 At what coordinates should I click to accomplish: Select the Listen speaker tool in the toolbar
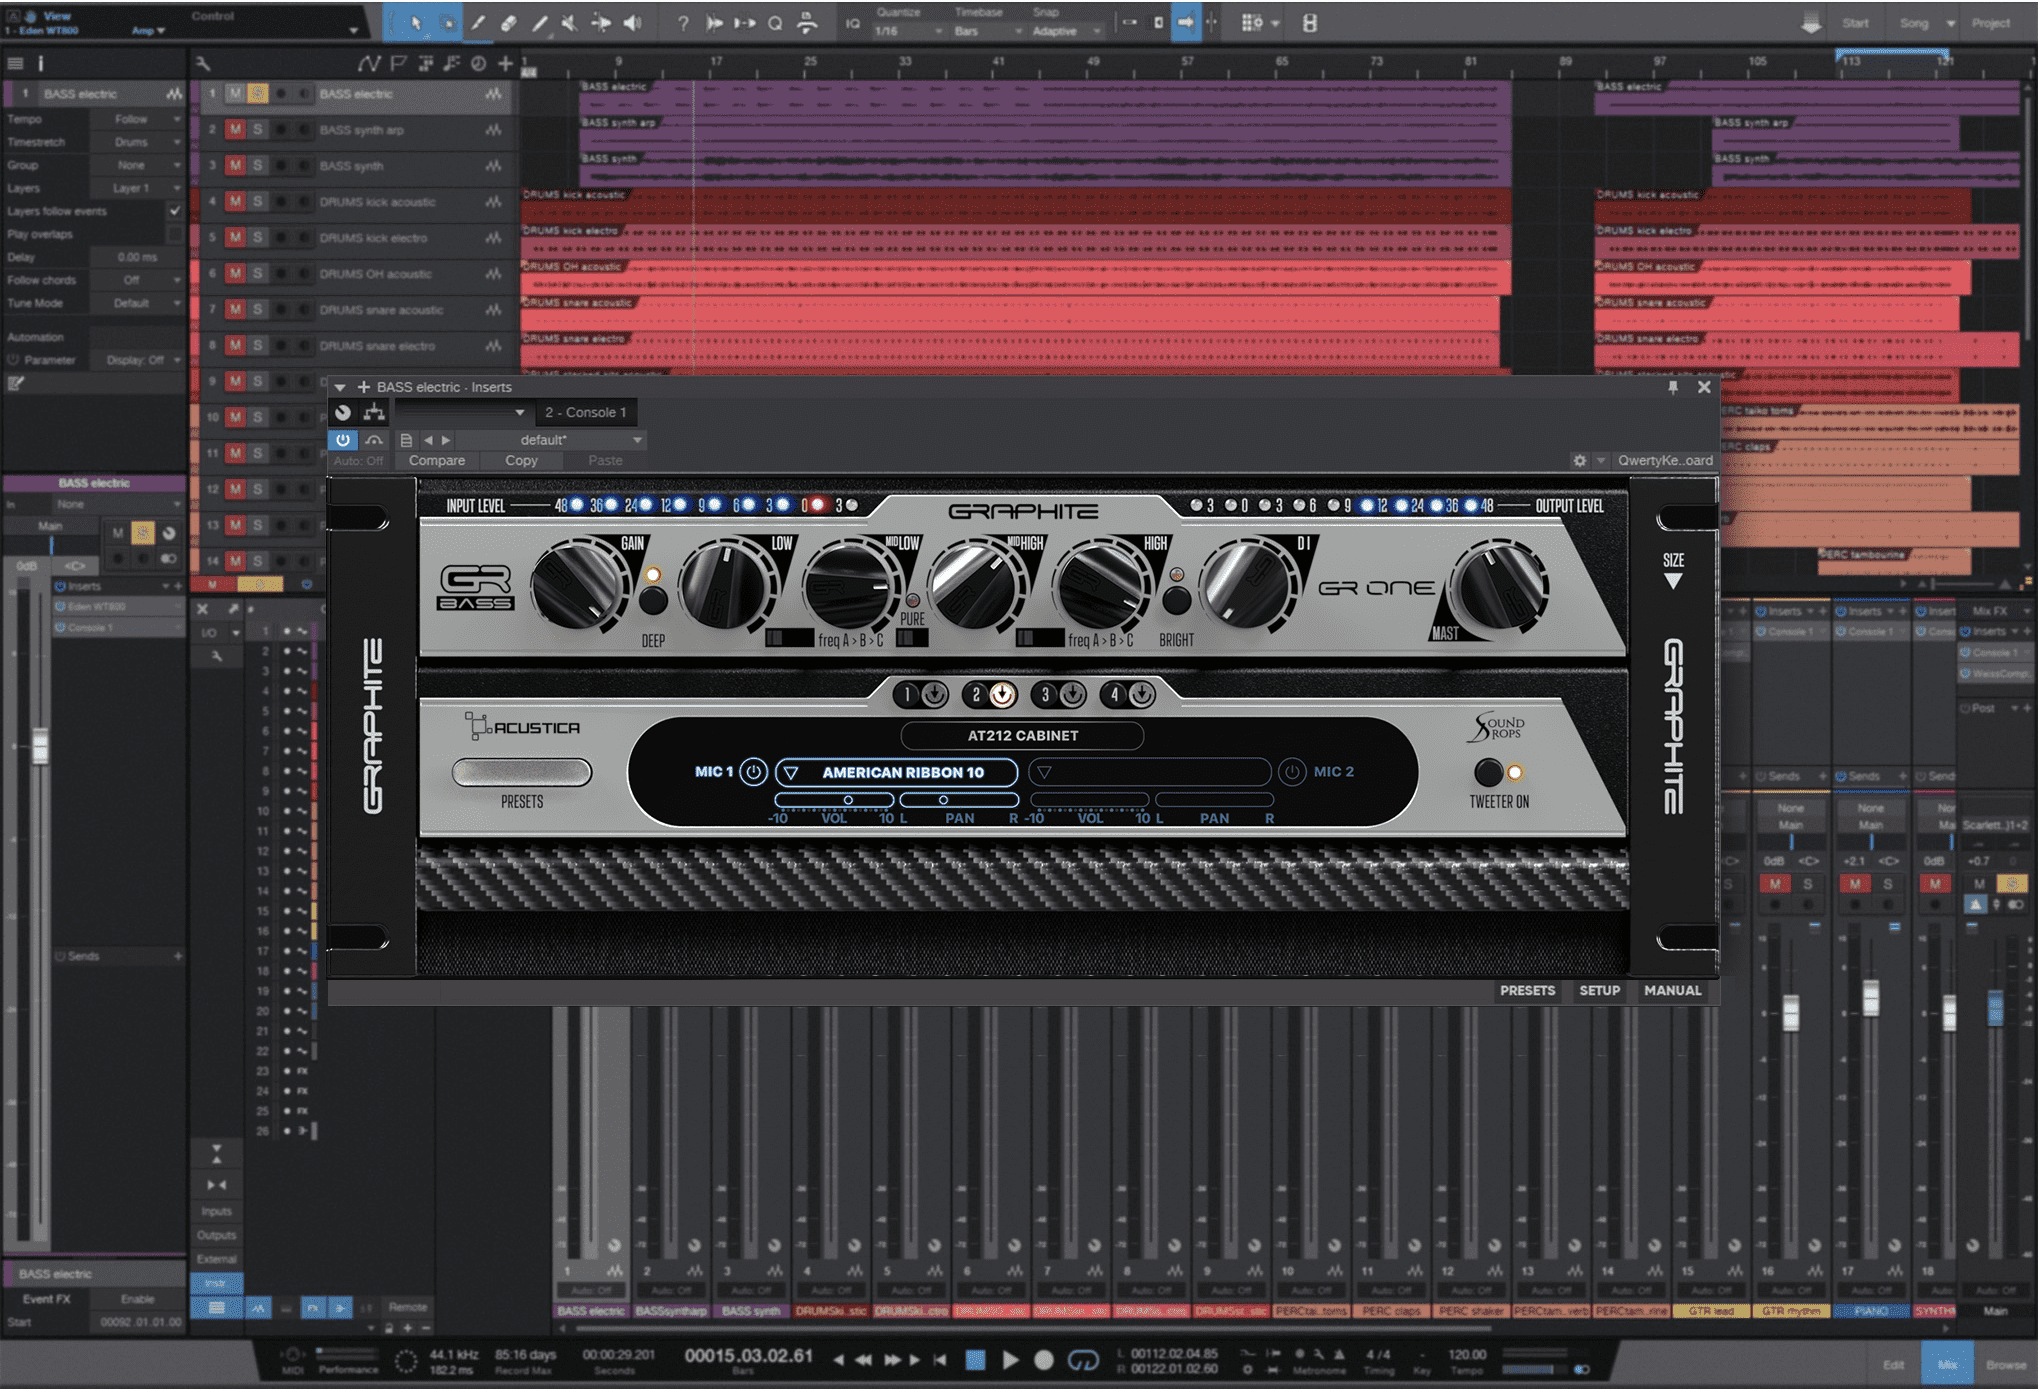click(x=632, y=23)
